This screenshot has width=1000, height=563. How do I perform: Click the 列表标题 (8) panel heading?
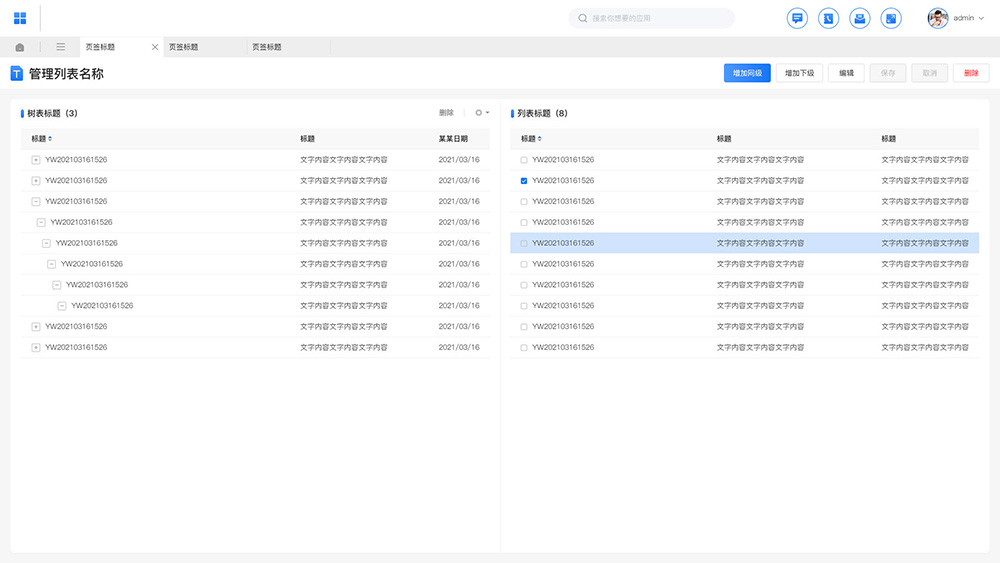(x=542, y=113)
